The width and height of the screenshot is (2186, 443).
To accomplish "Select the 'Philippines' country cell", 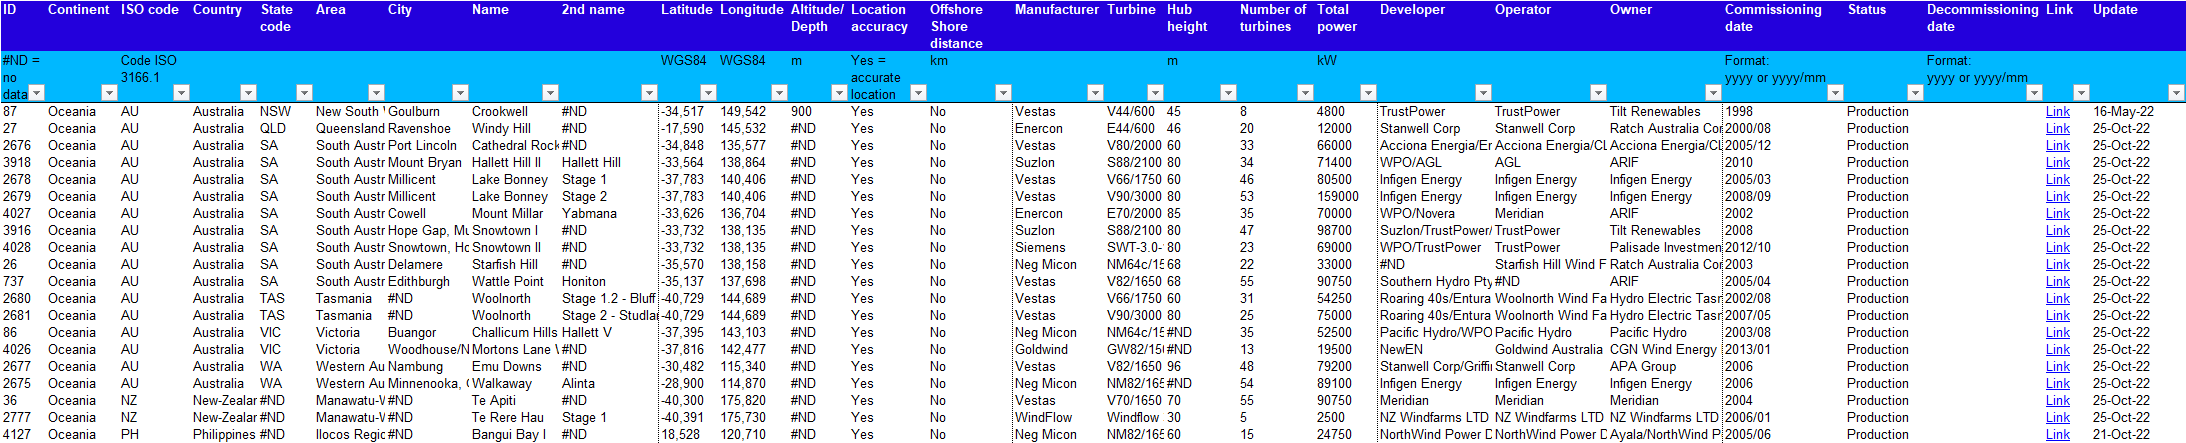I will pyautogui.click(x=223, y=435).
